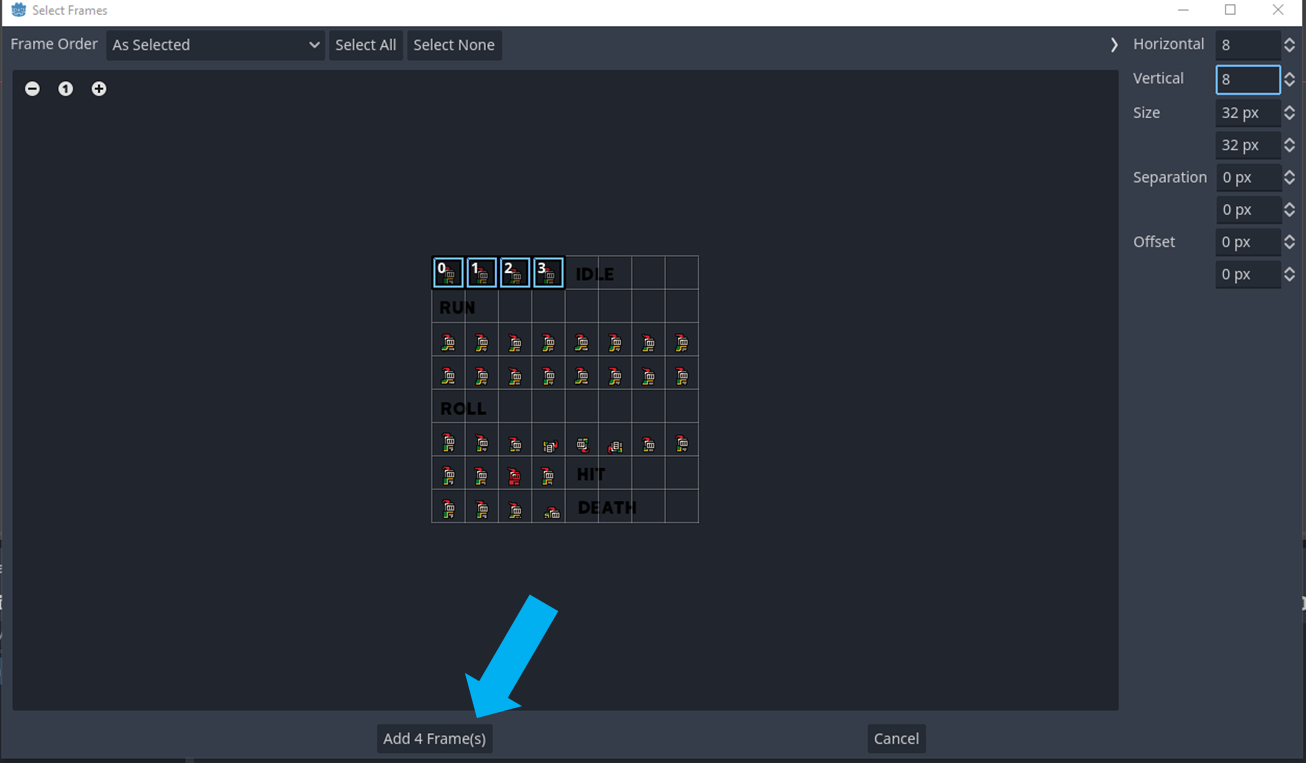Click the Cancel button
Viewport: 1306px width, 763px height.
(896, 738)
